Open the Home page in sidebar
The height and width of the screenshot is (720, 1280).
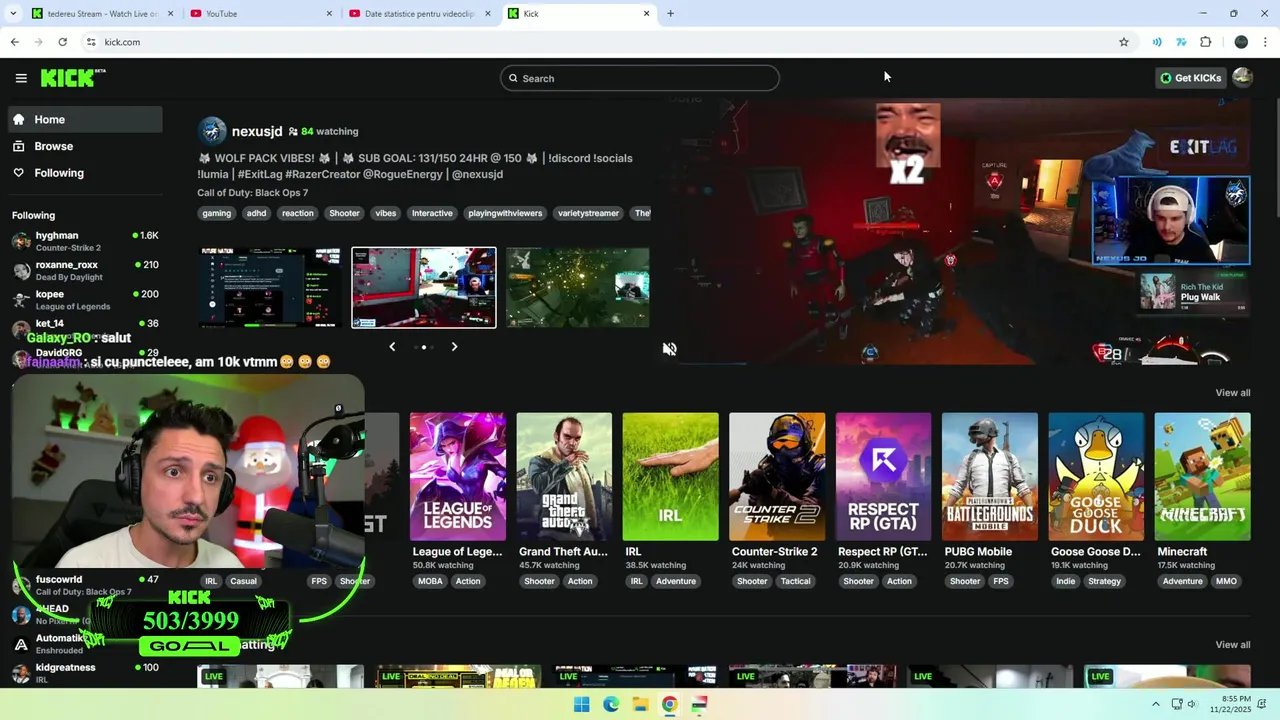[84, 119]
